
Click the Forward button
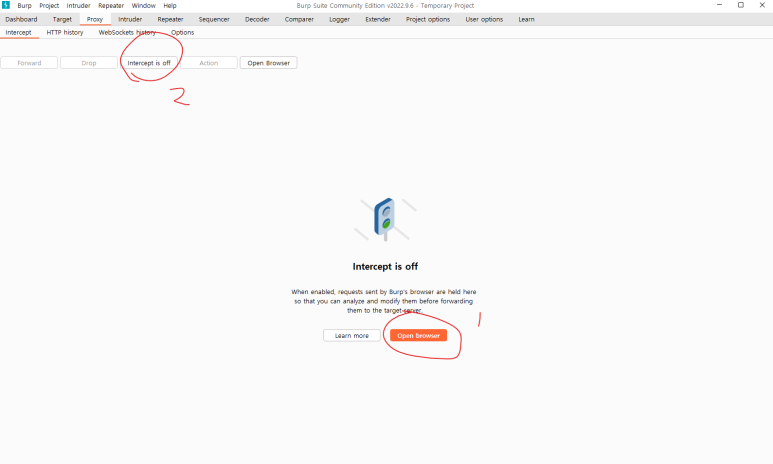(29, 63)
